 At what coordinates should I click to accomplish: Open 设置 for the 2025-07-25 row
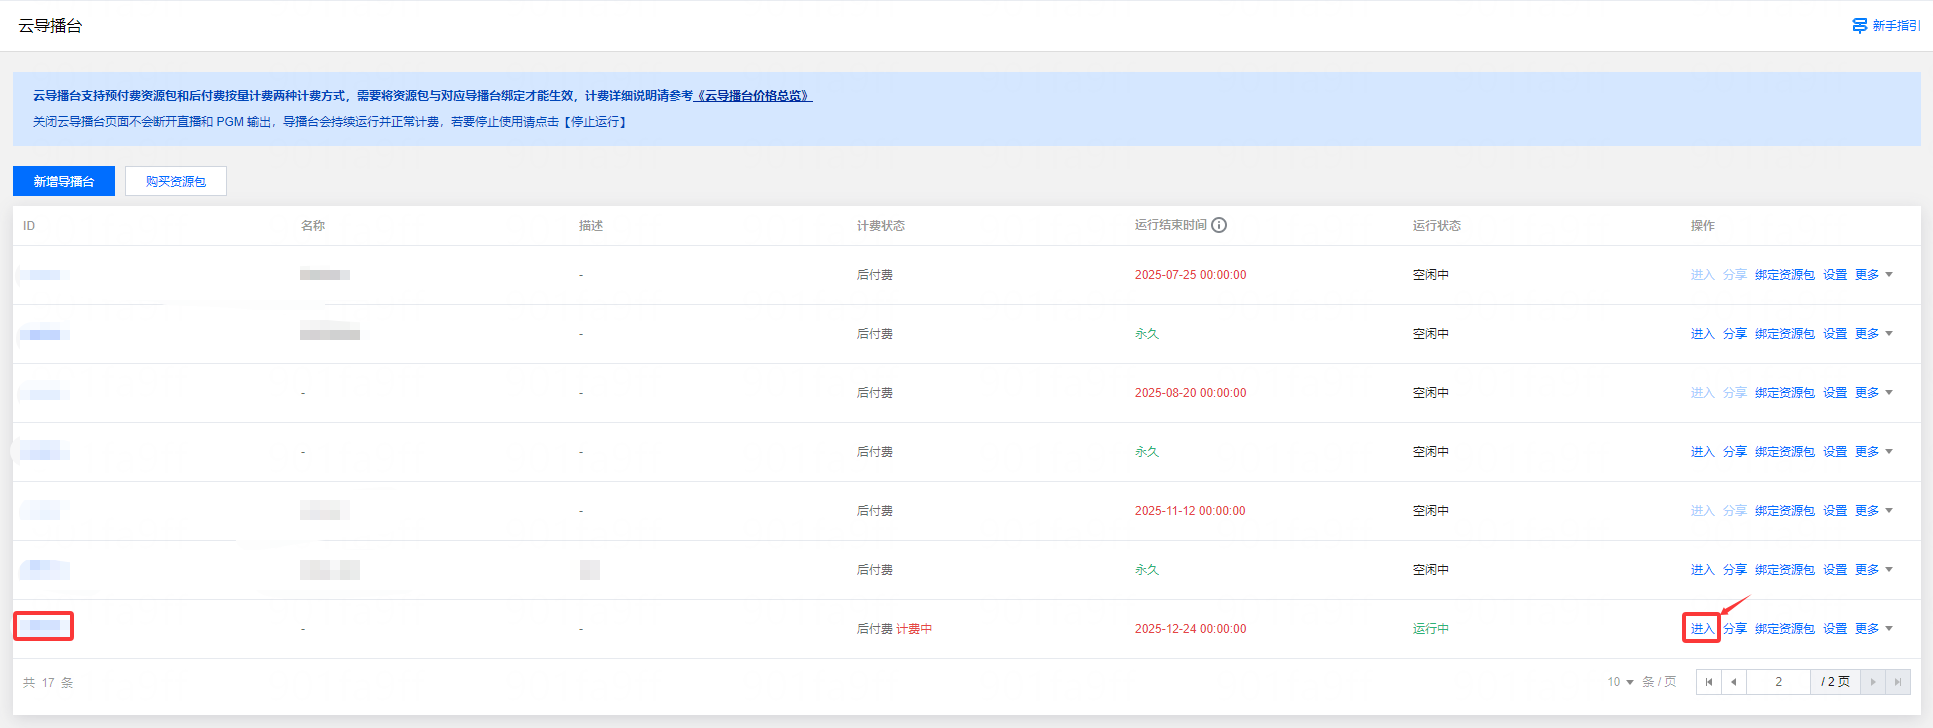coord(1835,275)
